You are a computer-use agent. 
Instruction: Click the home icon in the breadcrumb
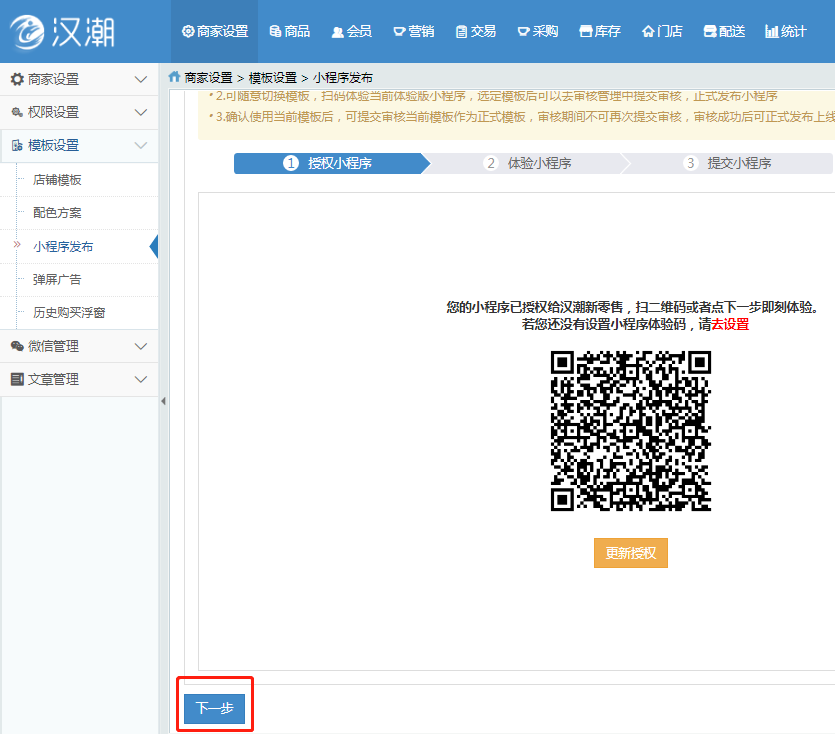click(x=174, y=77)
